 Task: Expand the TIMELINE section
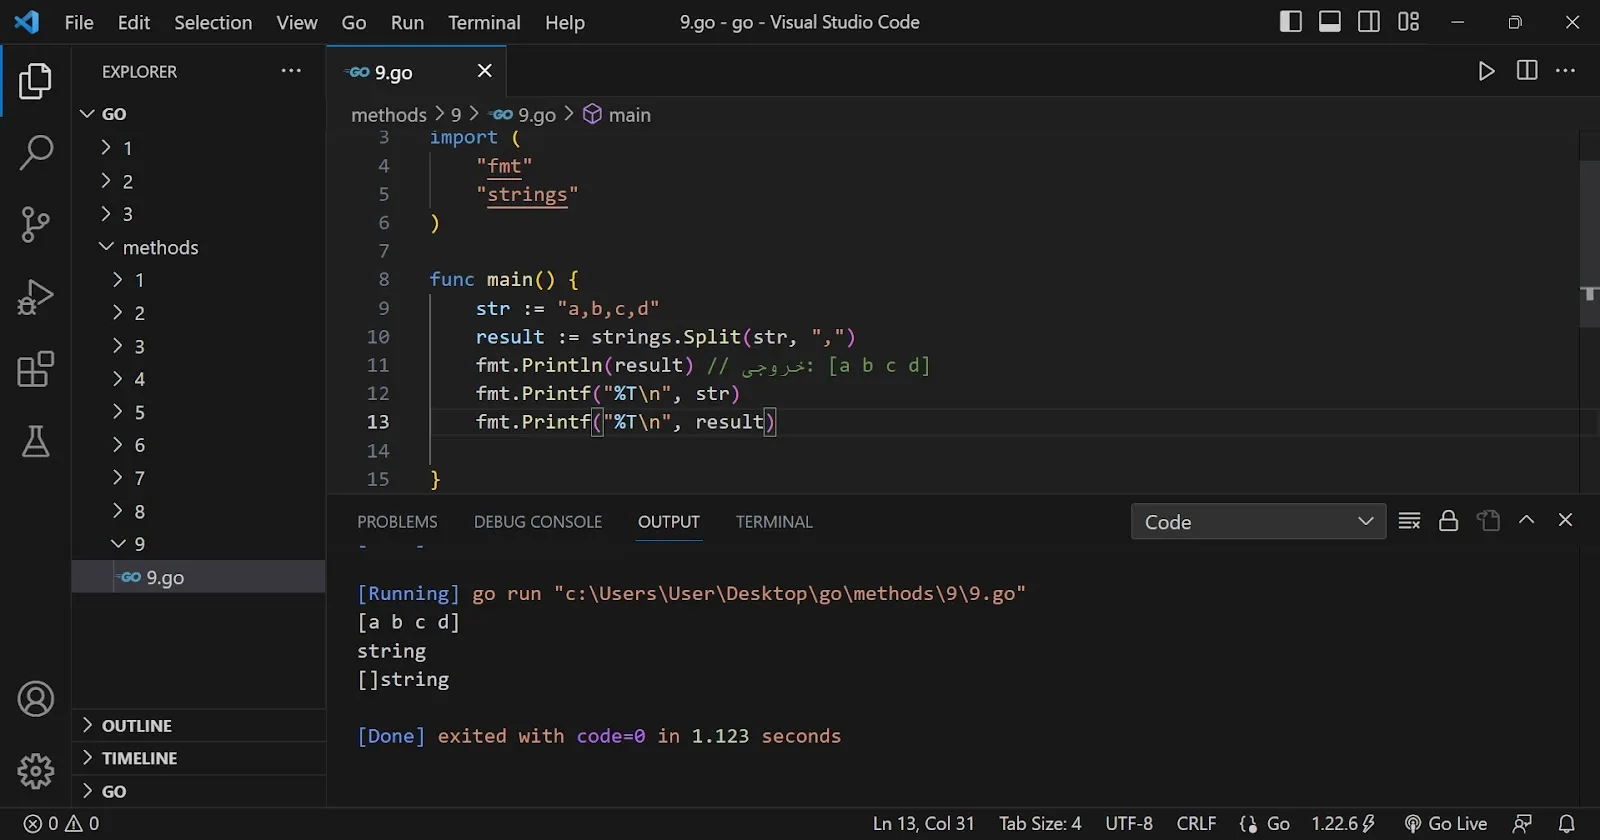[x=199, y=759]
